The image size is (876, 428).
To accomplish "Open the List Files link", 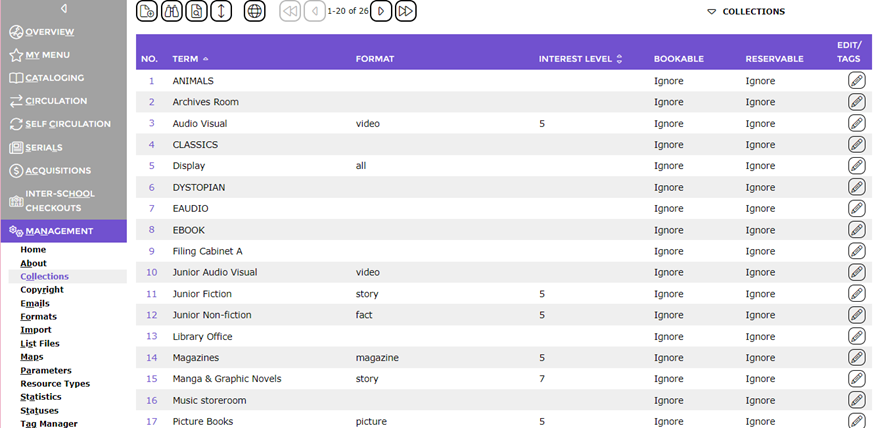I will (x=40, y=344).
